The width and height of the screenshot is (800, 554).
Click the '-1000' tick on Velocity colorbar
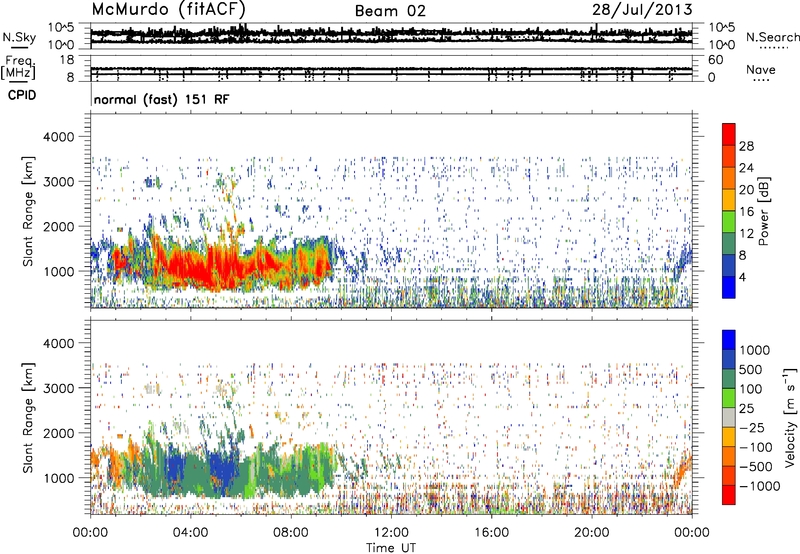coord(759,486)
